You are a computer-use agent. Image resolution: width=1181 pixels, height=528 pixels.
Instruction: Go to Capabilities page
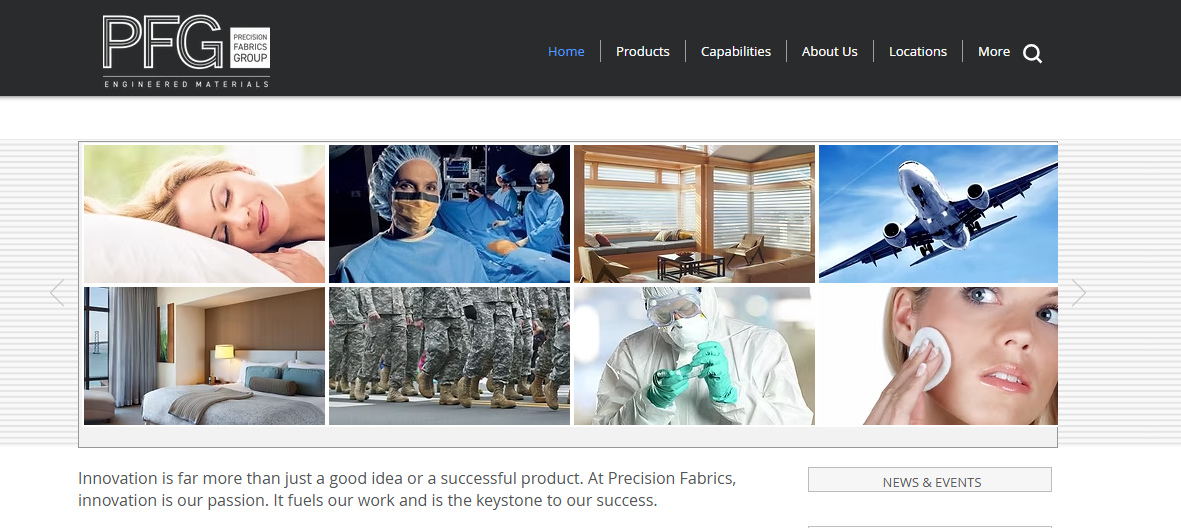click(736, 51)
